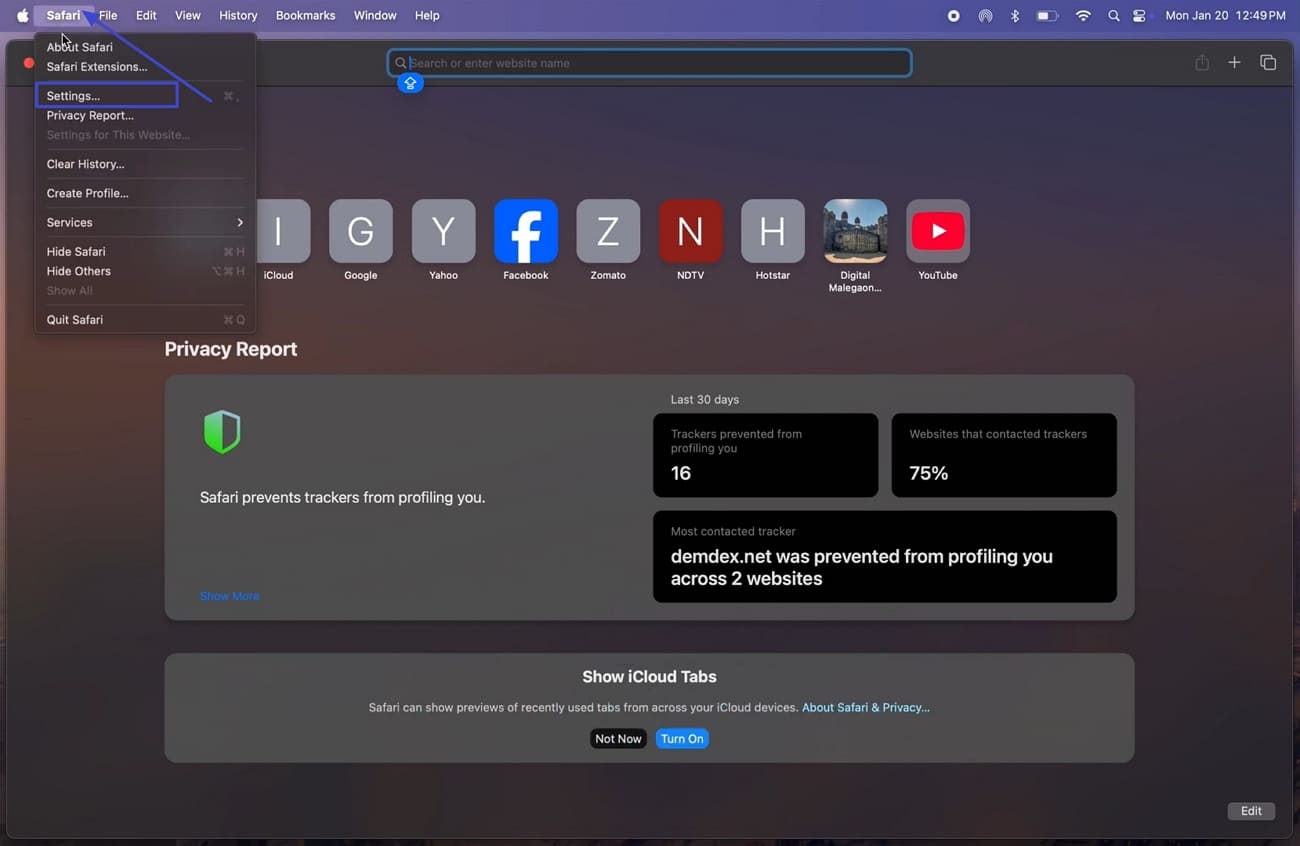Open Safari Extensions... menu item
1300x846 pixels.
[x=145, y=67]
